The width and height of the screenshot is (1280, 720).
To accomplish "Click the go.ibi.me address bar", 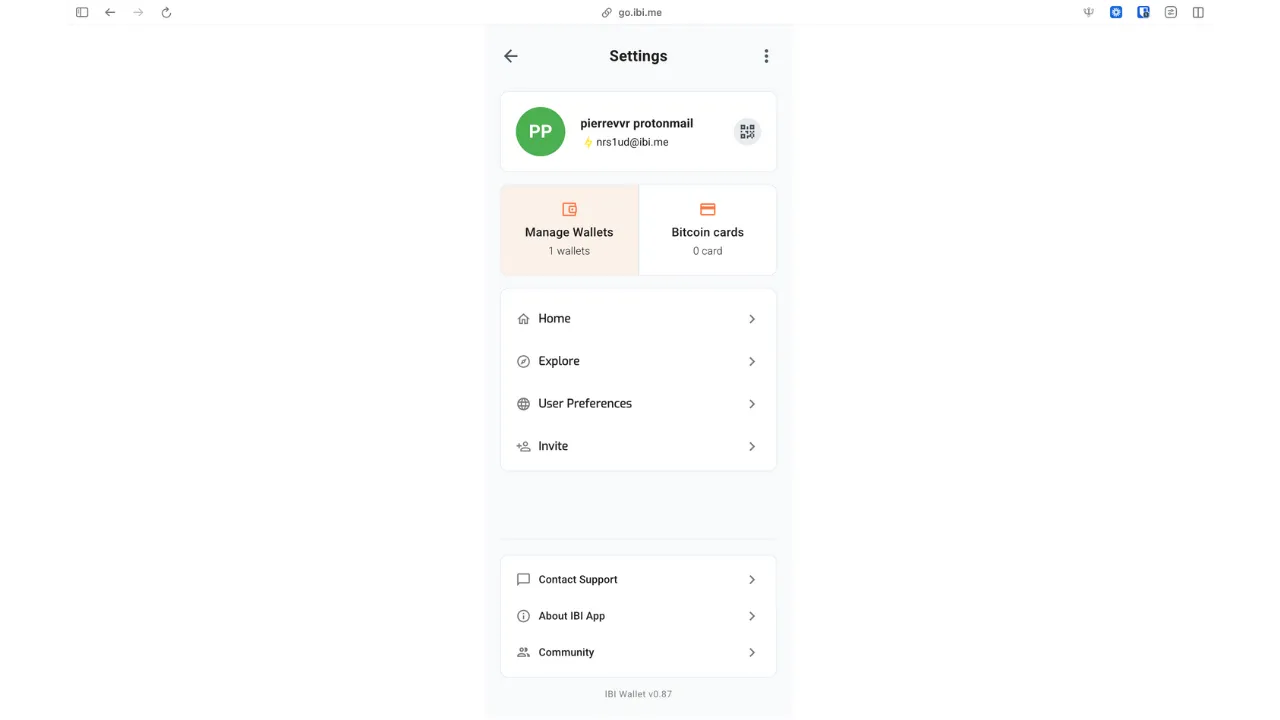I will tap(639, 12).
